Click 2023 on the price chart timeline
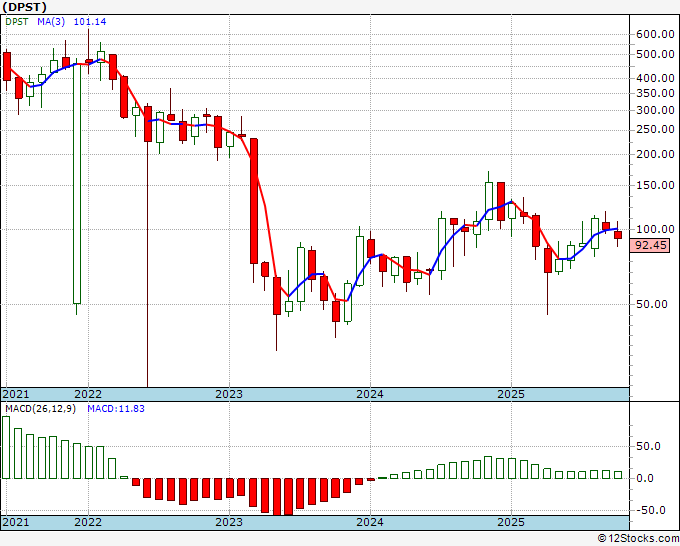 [x=229, y=394]
